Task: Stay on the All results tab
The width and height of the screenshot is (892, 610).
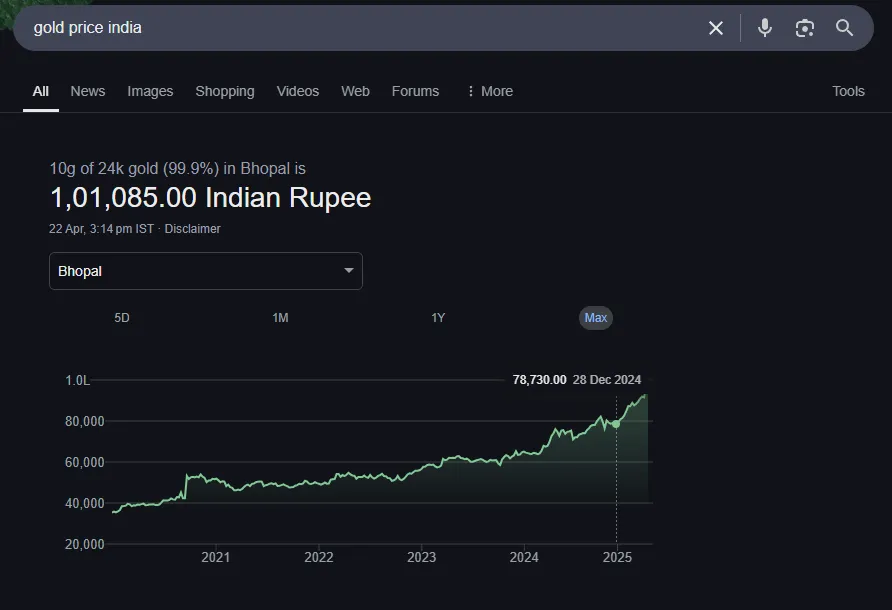Action: click(x=41, y=91)
